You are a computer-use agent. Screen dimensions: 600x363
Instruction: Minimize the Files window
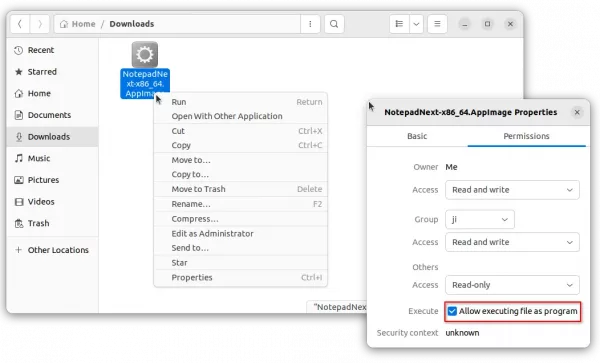click(465, 24)
